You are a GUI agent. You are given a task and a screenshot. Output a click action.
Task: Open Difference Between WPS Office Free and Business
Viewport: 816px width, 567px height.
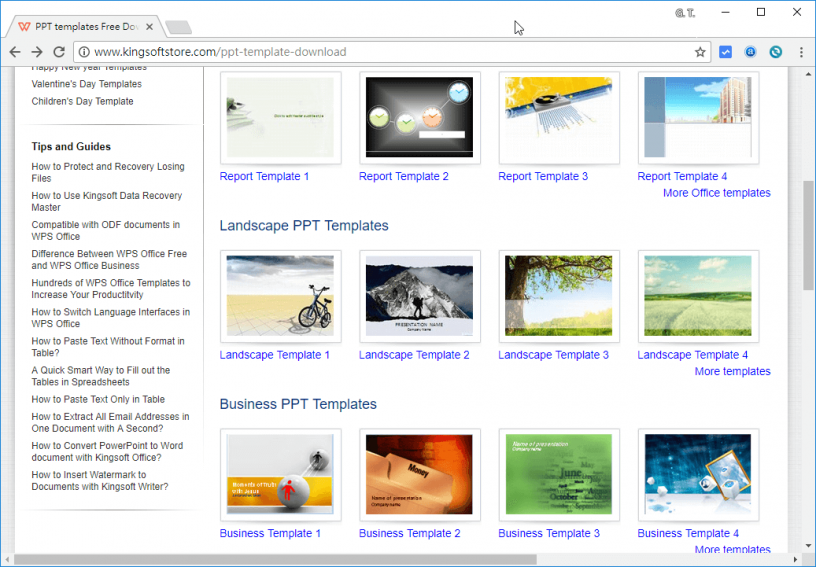click(109, 260)
